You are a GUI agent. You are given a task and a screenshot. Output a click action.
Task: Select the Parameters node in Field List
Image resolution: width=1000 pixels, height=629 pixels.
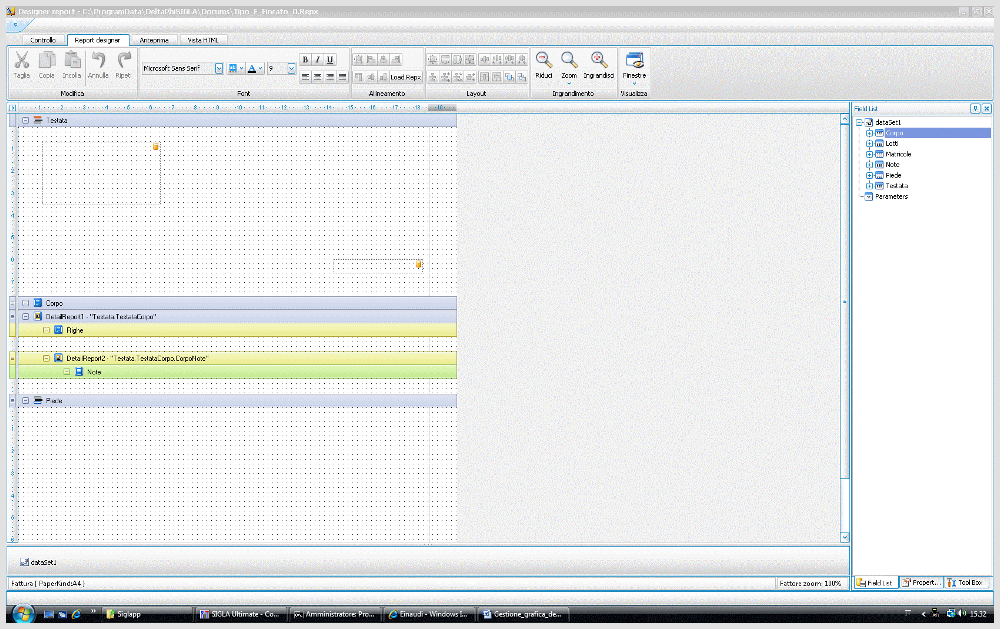(892, 197)
